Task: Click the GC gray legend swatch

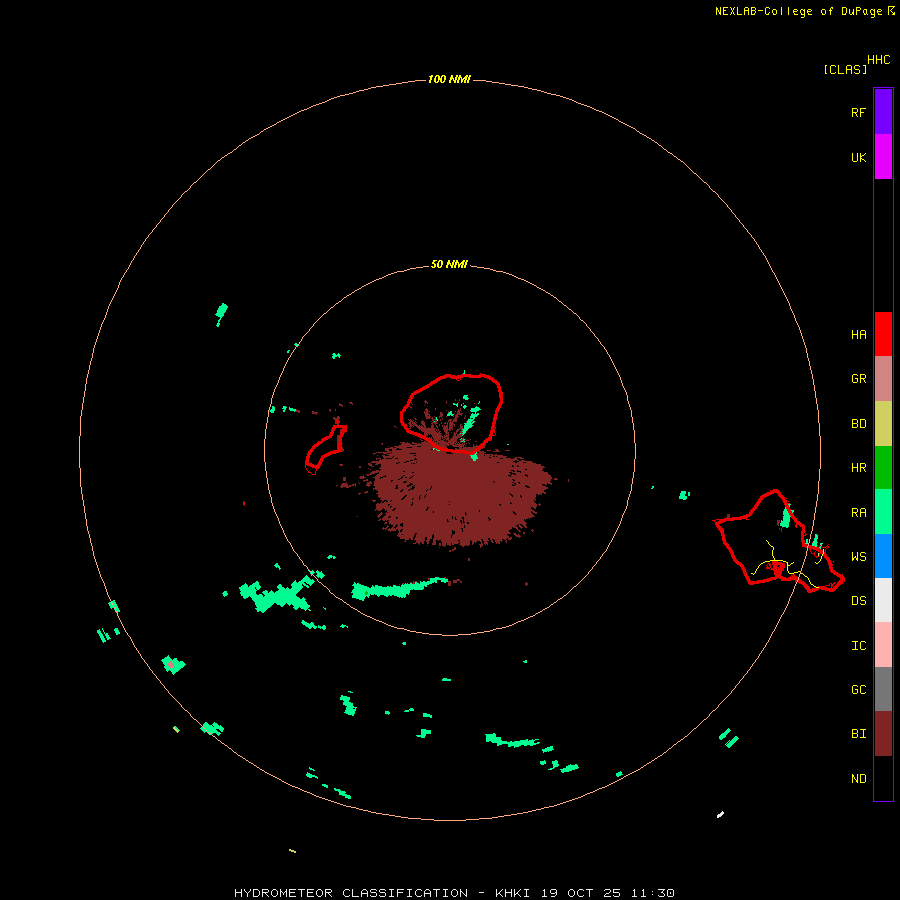Action: (883, 689)
